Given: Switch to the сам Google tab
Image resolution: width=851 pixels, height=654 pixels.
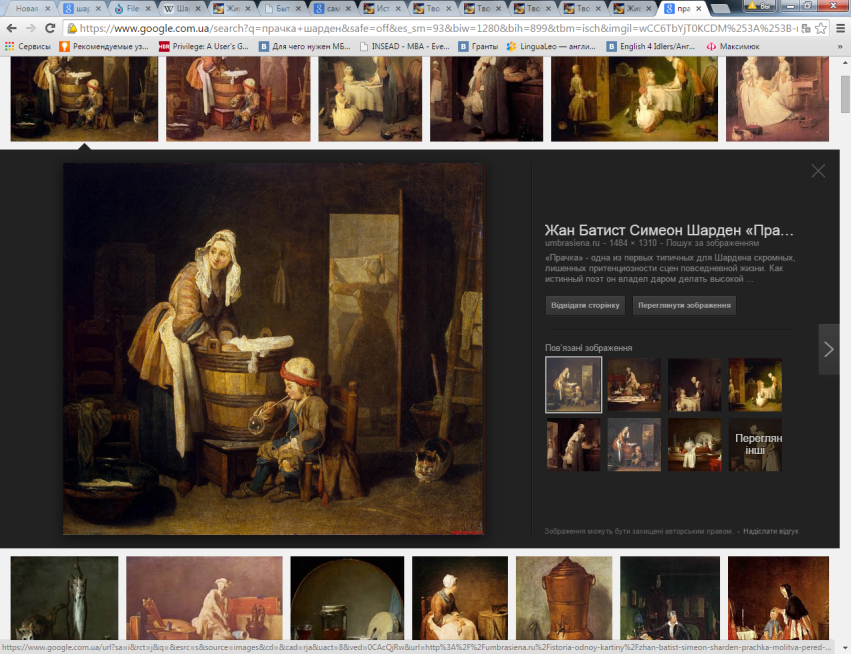Looking at the screenshot, I should (332, 8).
